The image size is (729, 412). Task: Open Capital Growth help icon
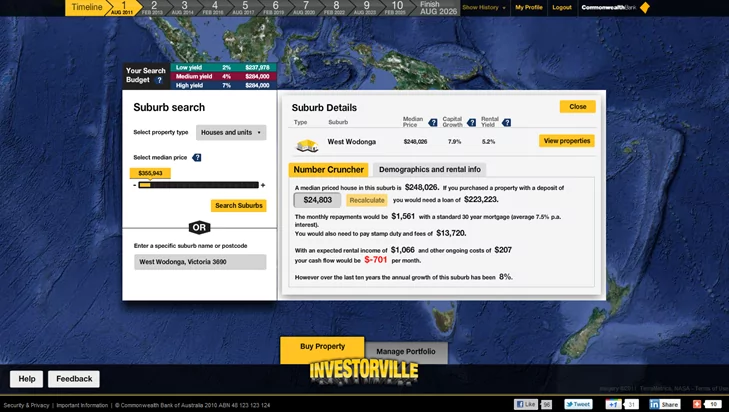(x=471, y=122)
